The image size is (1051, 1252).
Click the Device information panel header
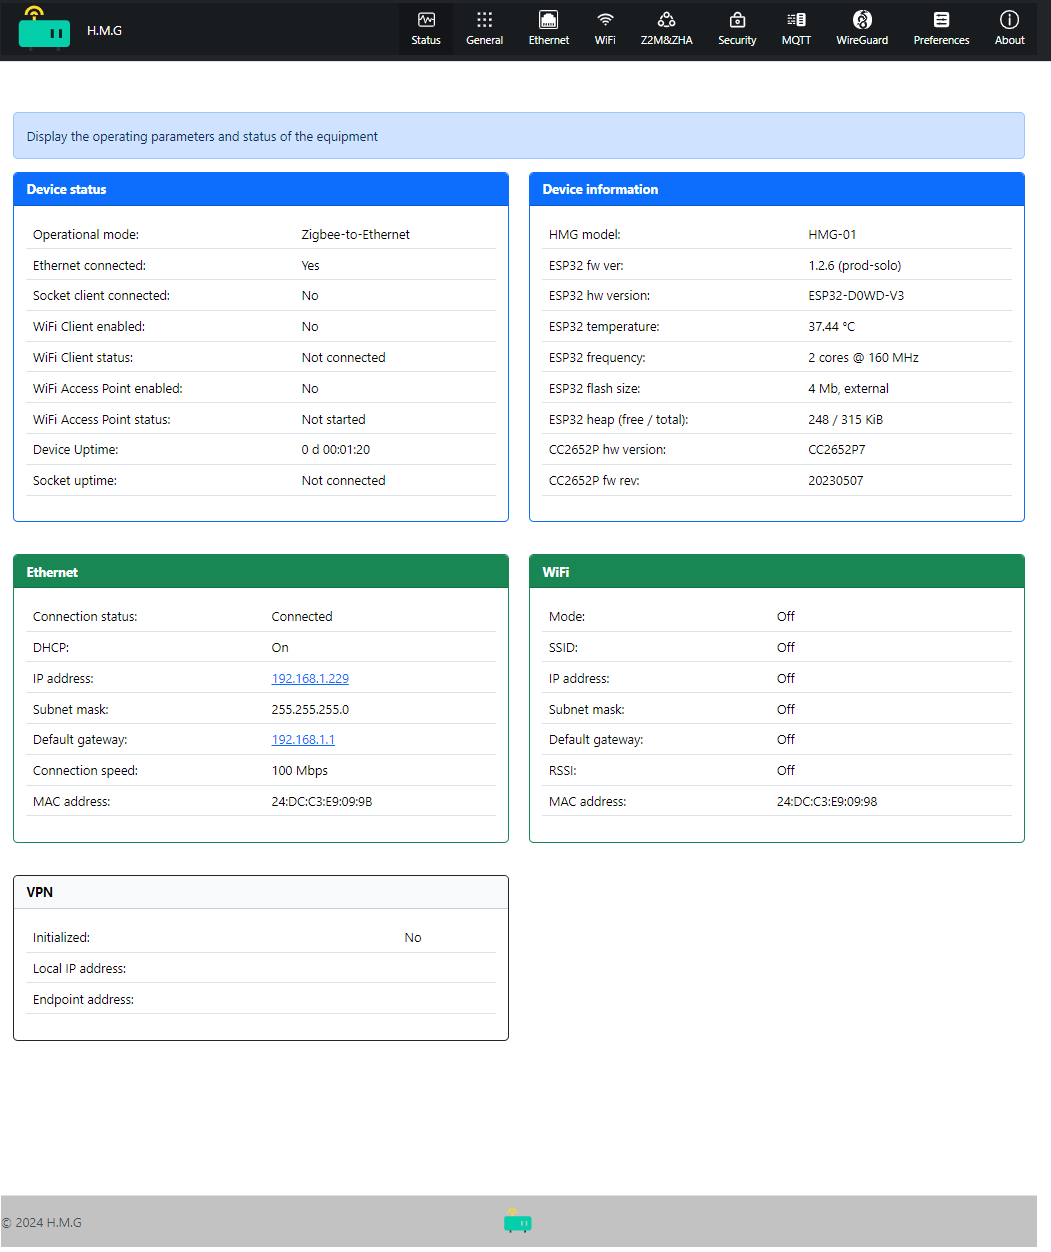(x=776, y=189)
